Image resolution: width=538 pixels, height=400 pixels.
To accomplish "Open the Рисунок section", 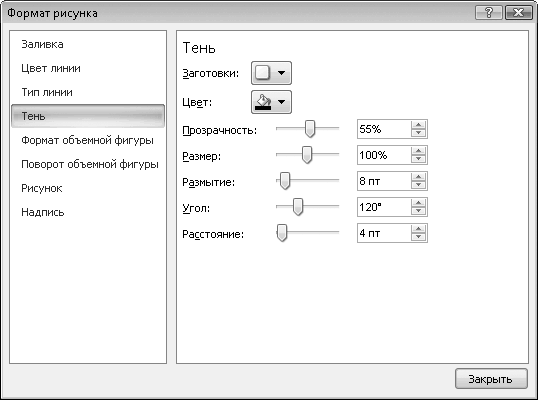I will [x=42, y=188].
